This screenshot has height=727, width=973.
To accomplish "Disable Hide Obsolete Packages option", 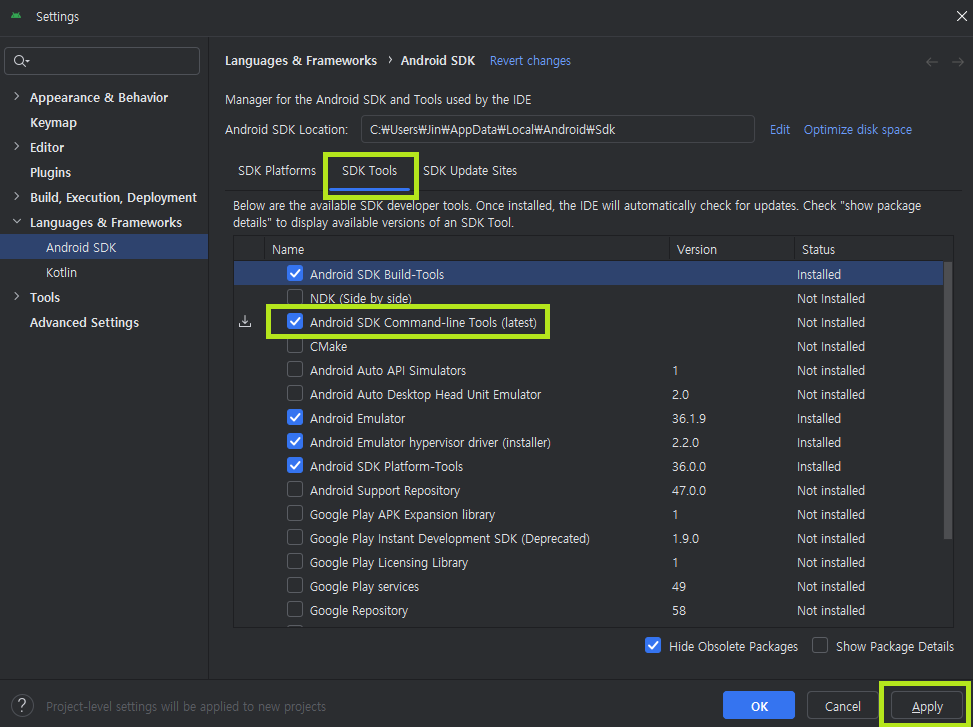I will tap(653, 646).
